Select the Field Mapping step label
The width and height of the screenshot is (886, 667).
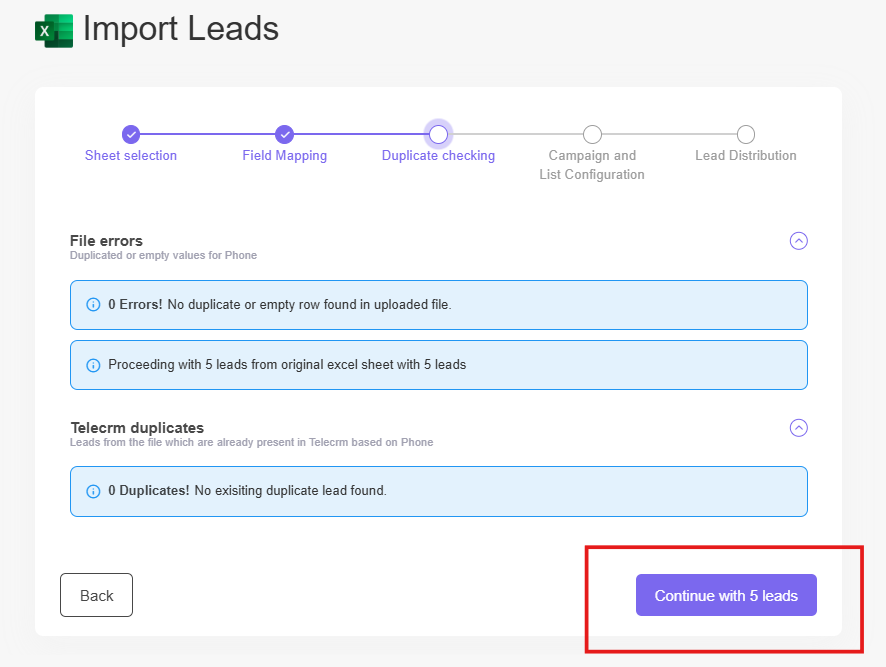tap(284, 156)
